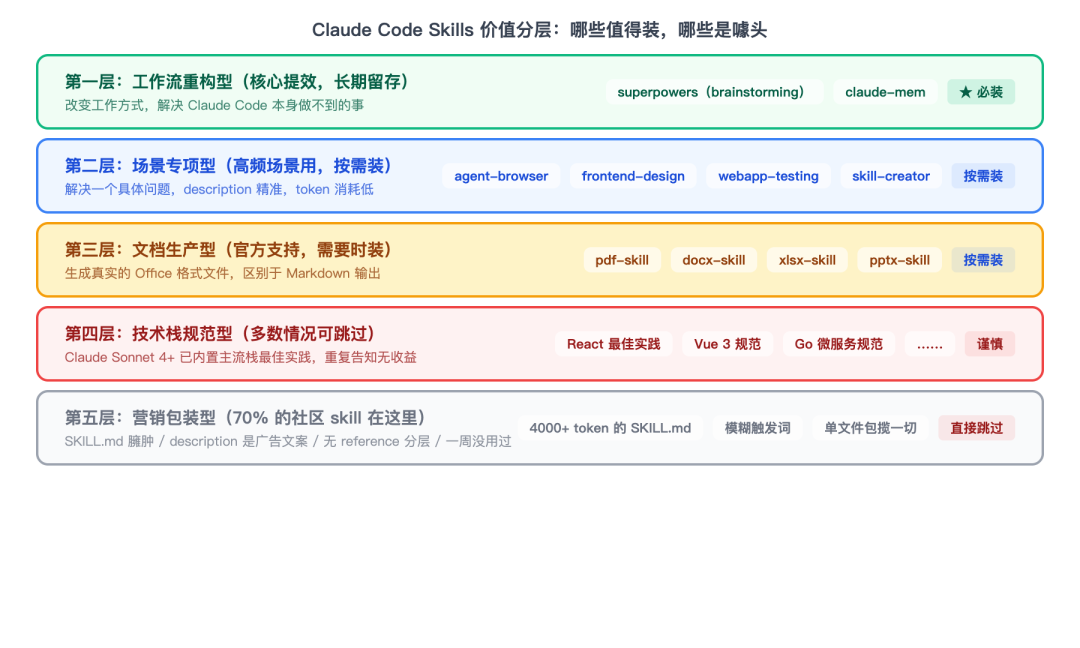
Task: Click the xlsx-skill tag
Action: click(x=807, y=260)
